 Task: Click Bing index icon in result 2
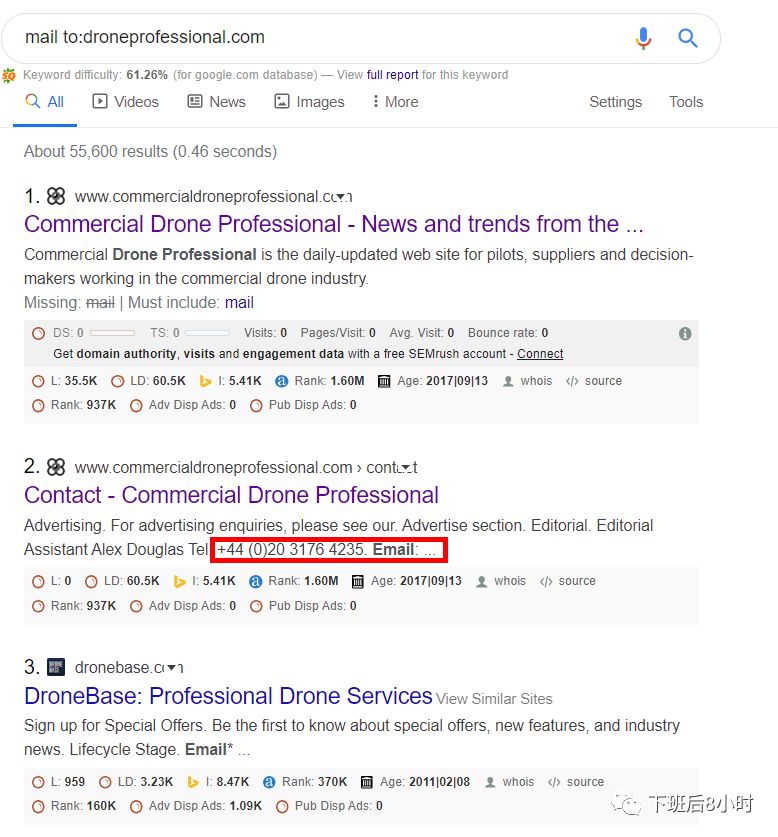(179, 581)
